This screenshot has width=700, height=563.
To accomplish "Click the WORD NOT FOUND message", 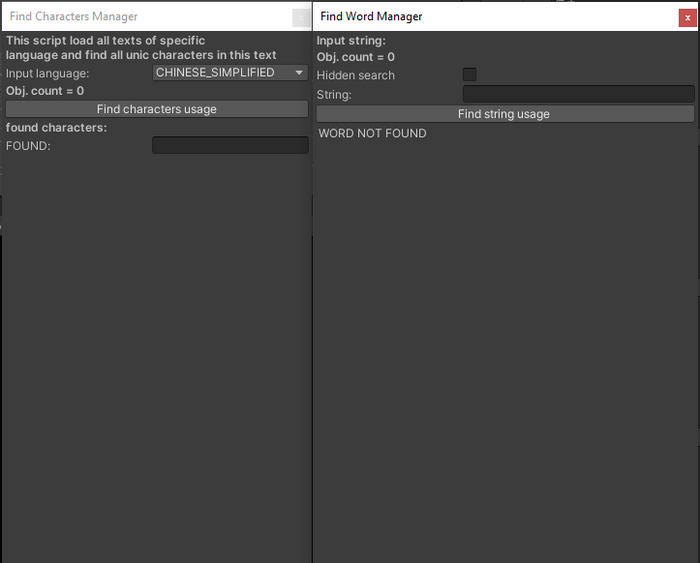I will click(372, 133).
